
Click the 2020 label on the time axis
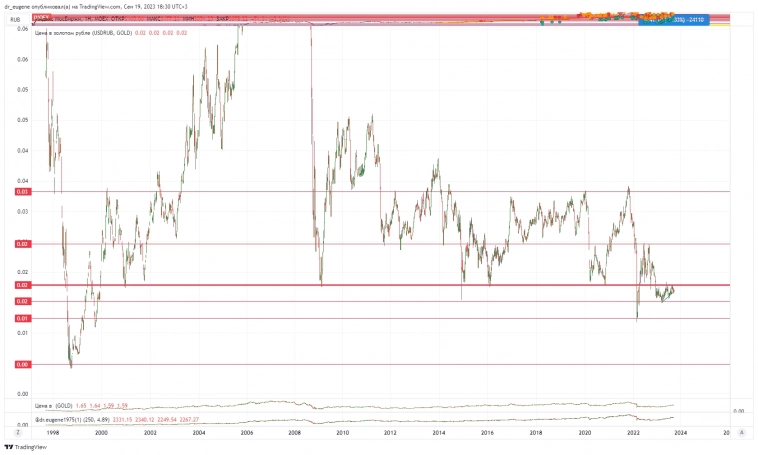tap(584, 433)
